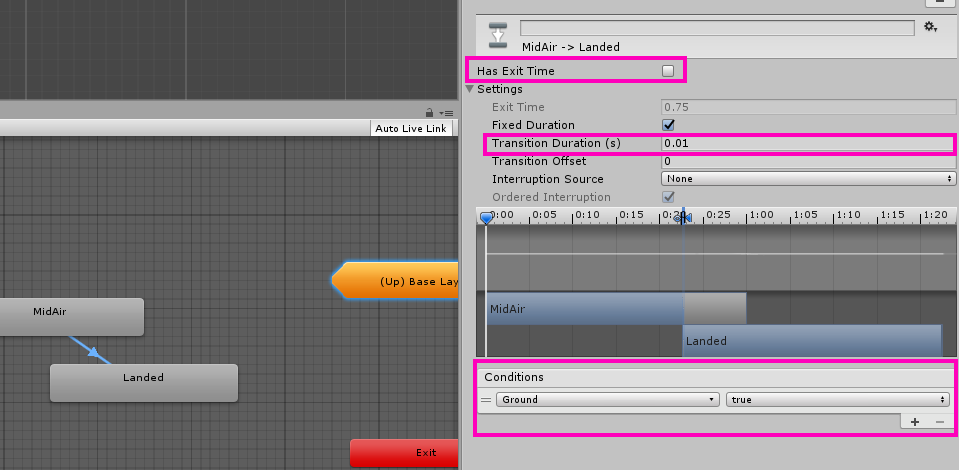Click the transition start marker near 0:20
This screenshot has height=470, width=959.
[680, 217]
